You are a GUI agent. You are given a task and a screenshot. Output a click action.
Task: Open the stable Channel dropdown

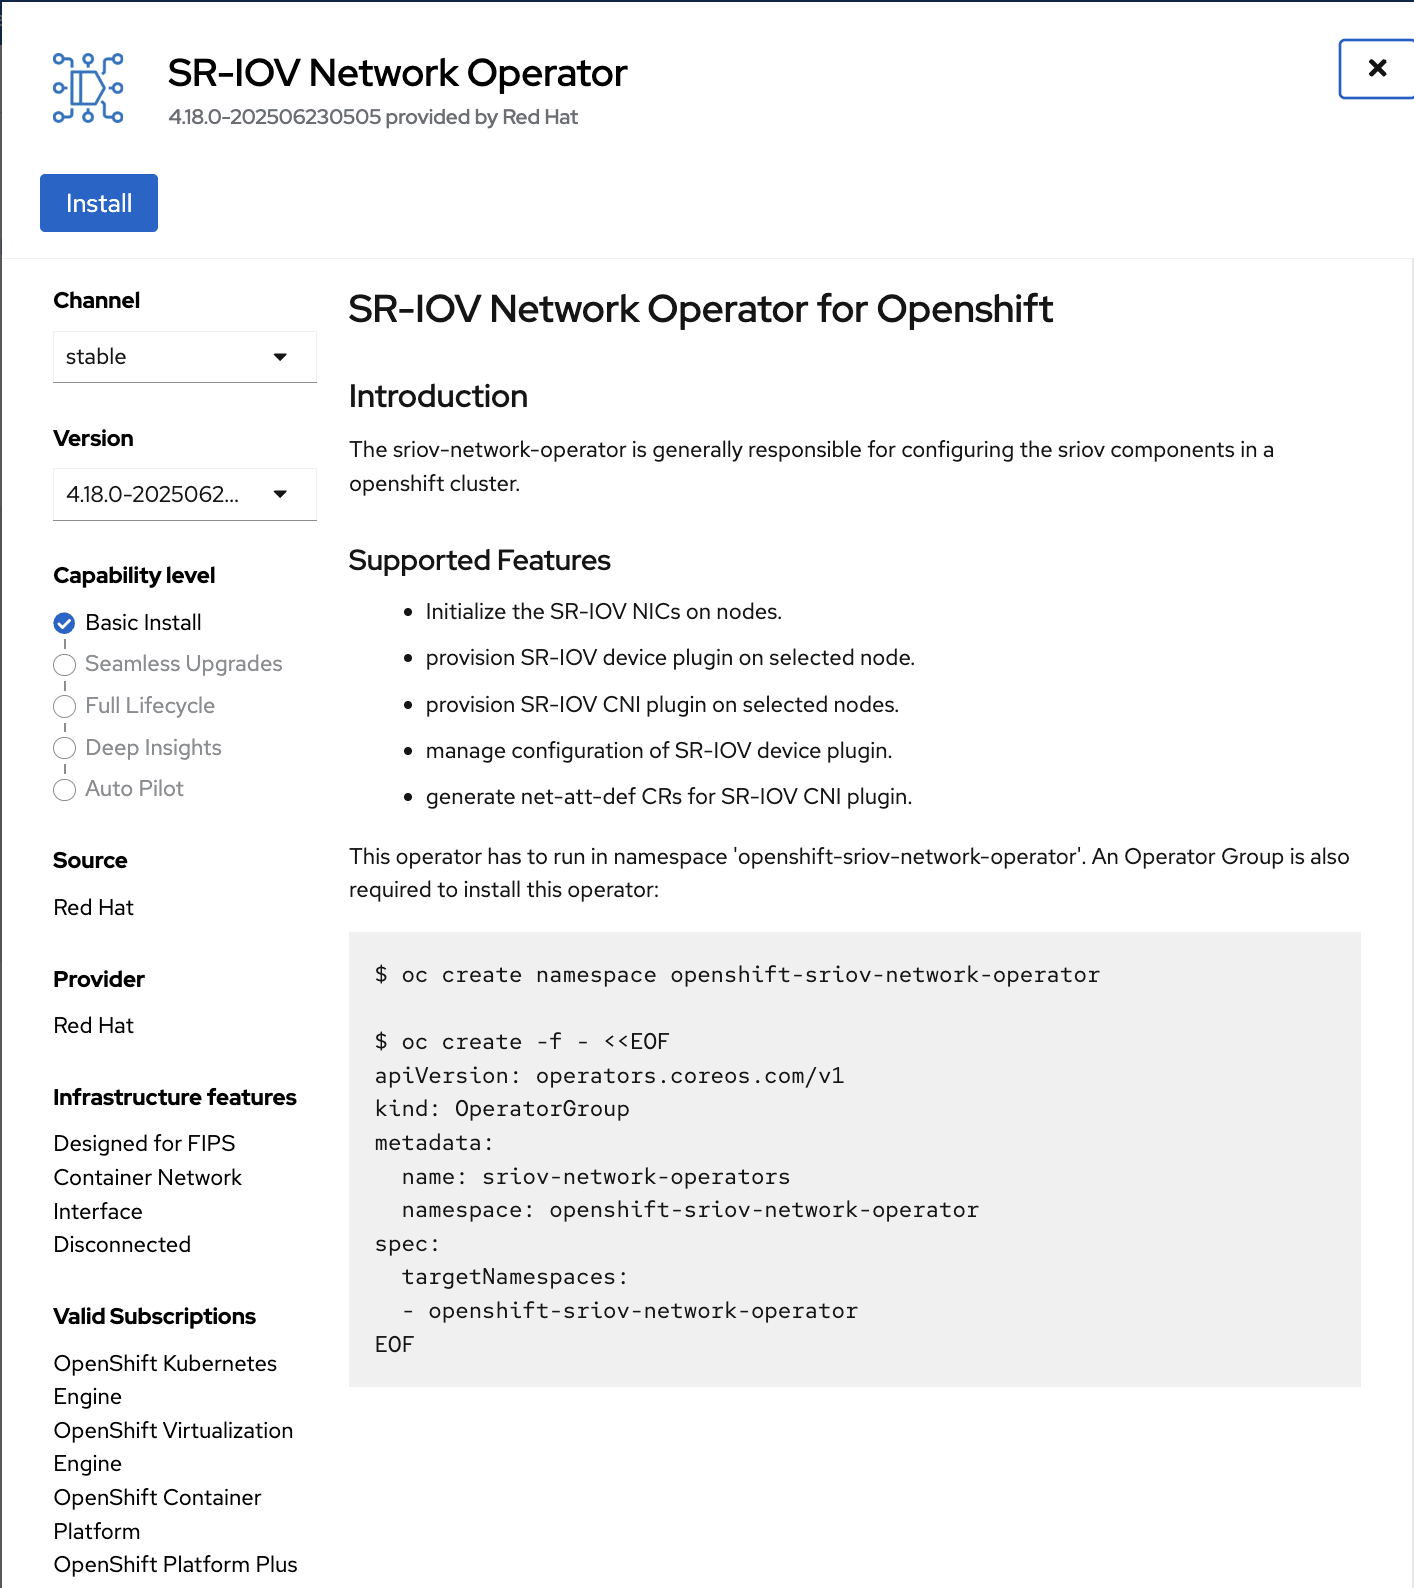(x=184, y=357)
